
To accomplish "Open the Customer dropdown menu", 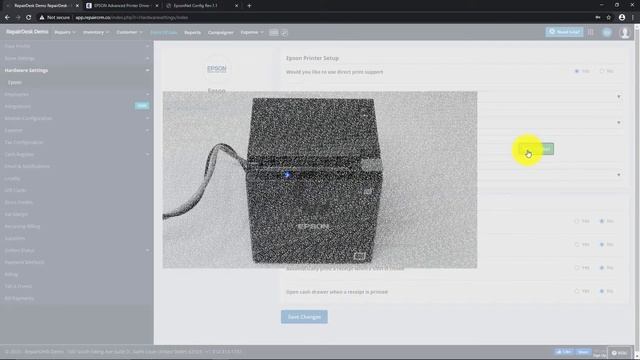I will click(129, 32).
